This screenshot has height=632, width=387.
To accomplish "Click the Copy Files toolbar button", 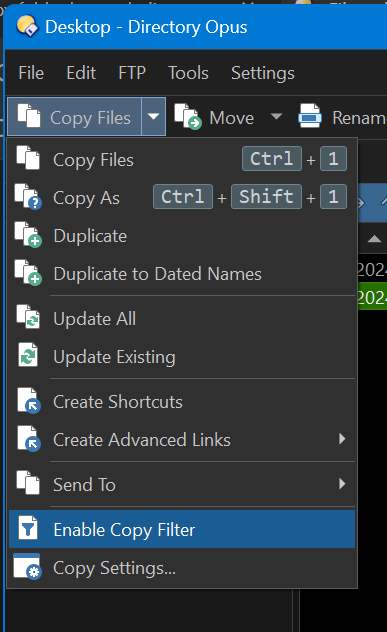I will point(75,117).
